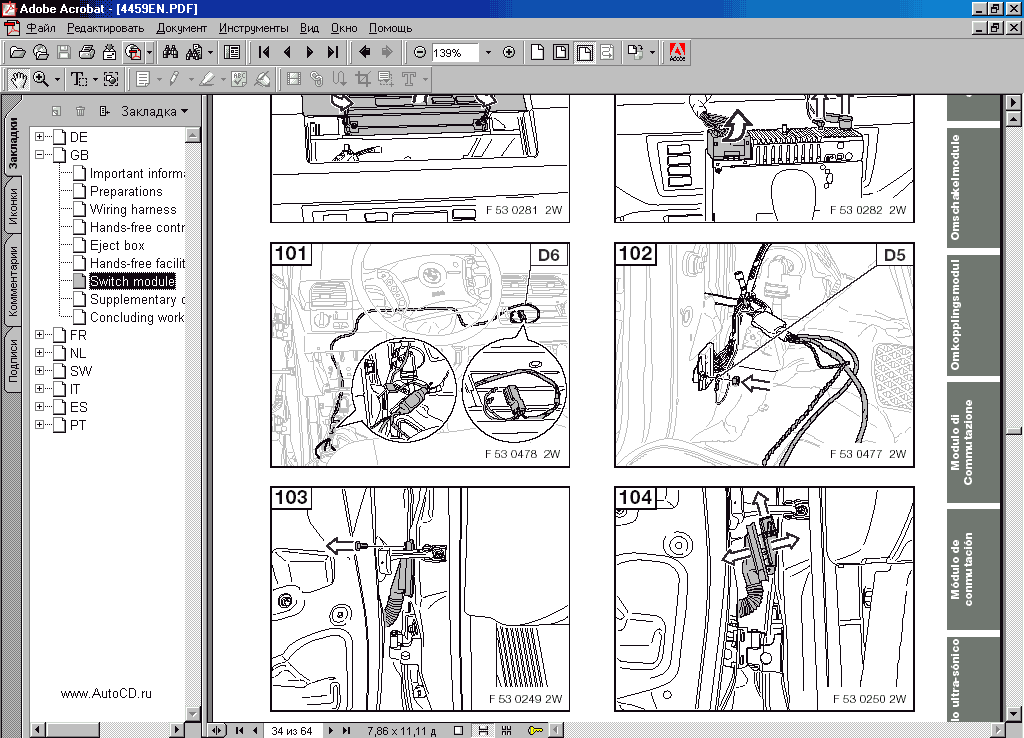The height and width of the screenshot is (738, 1024).
Task: Click the zoom out minus button
Action: pos(420,52)
